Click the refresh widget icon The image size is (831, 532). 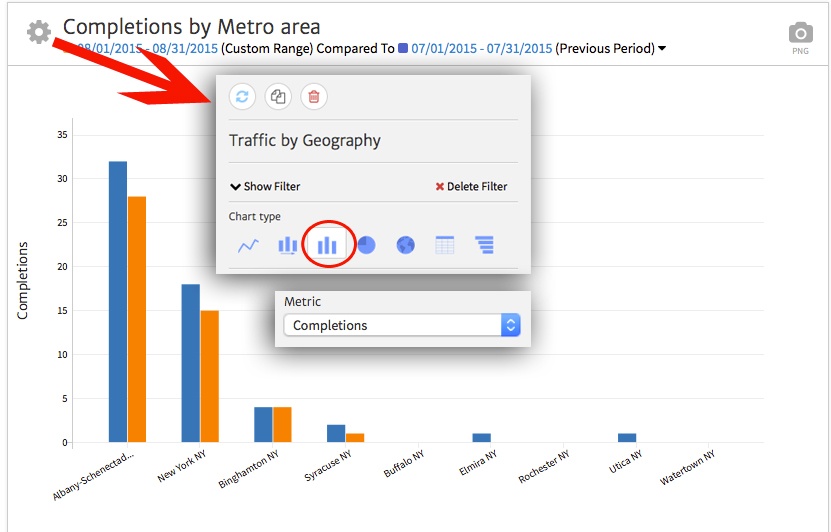coord(241,97)
